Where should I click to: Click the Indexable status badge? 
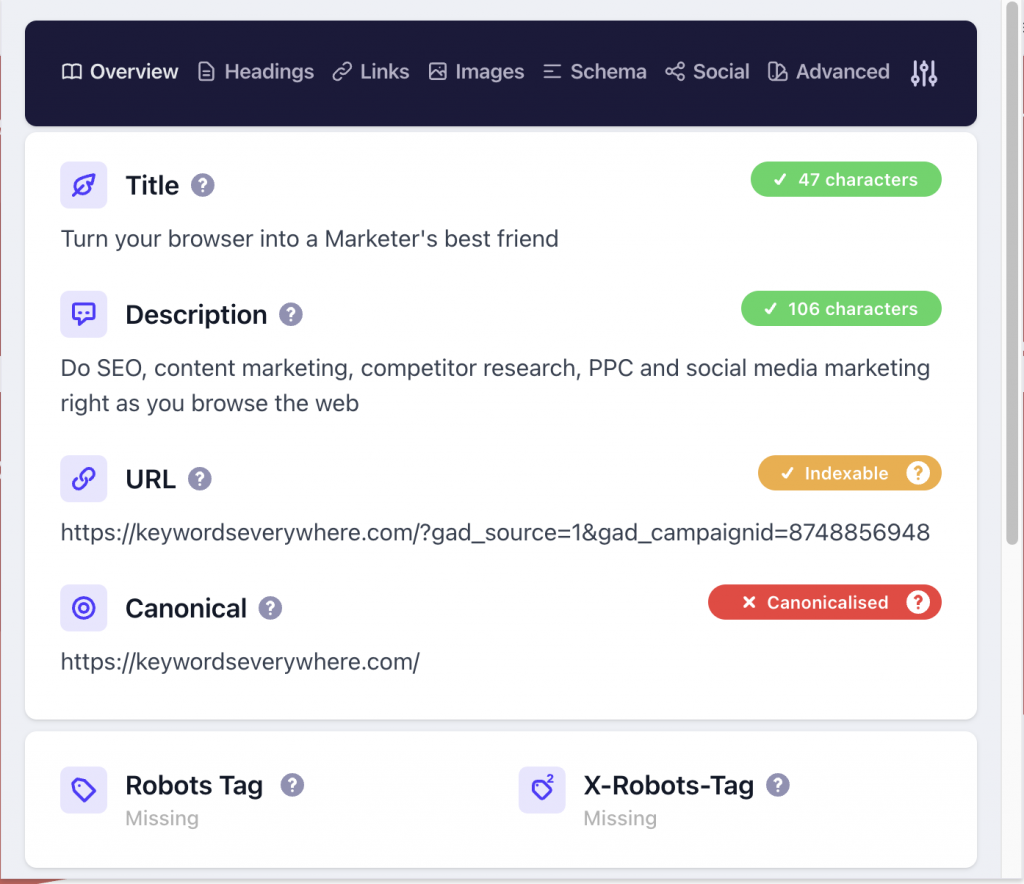(850, 473)
